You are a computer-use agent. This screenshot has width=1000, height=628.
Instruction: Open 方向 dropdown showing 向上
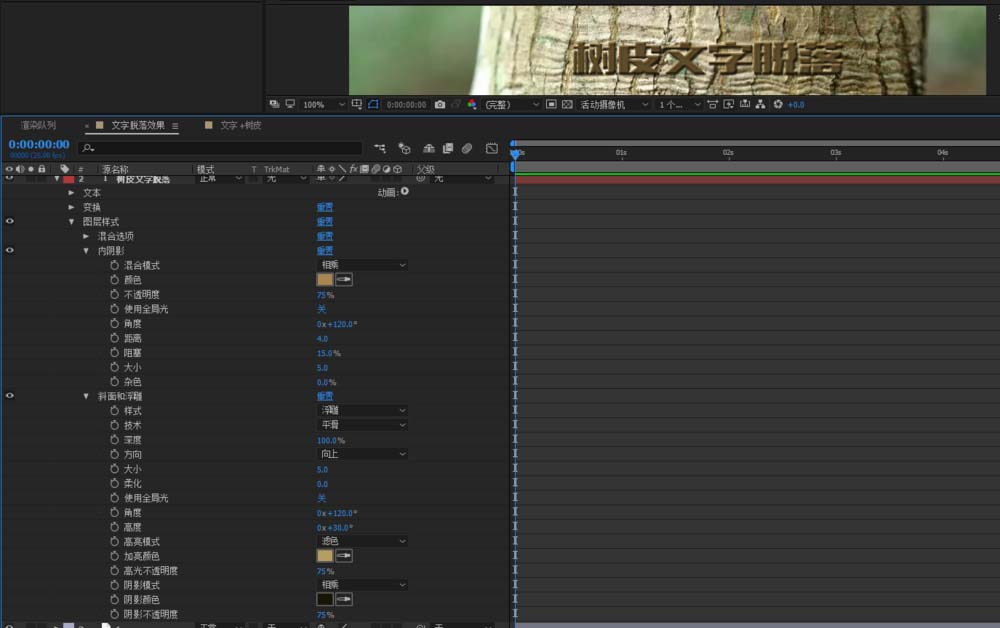coord(362,454)
